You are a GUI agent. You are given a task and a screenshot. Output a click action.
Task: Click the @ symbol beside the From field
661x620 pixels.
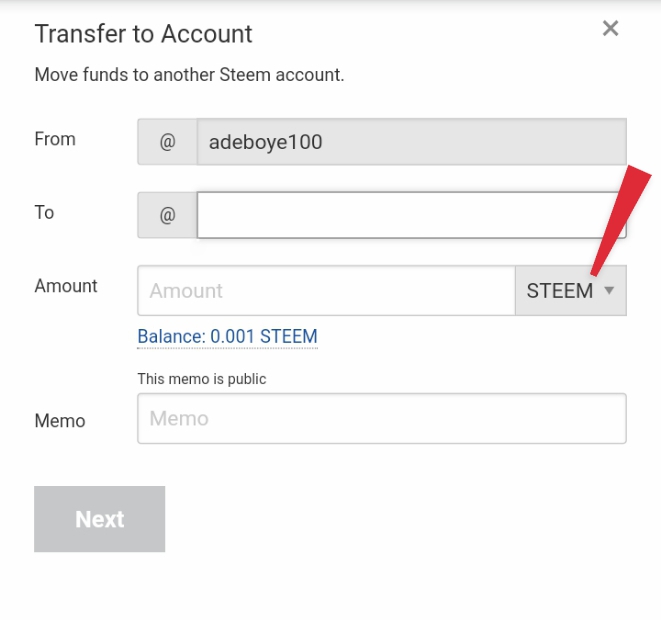coord(167,142)
